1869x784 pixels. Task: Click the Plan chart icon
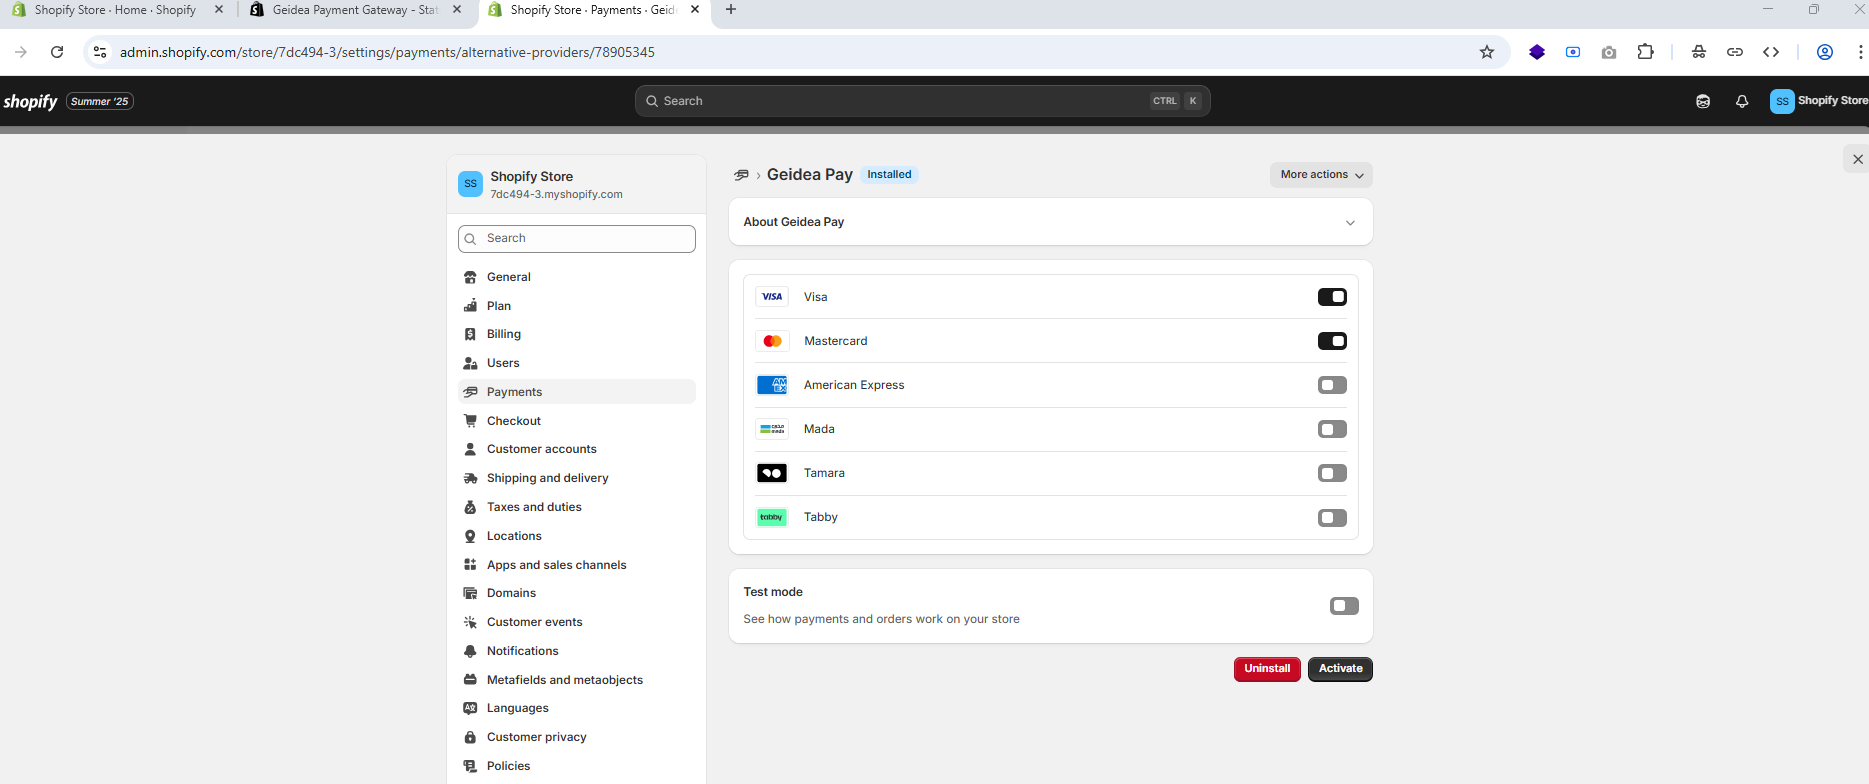[x=470, y=306]
